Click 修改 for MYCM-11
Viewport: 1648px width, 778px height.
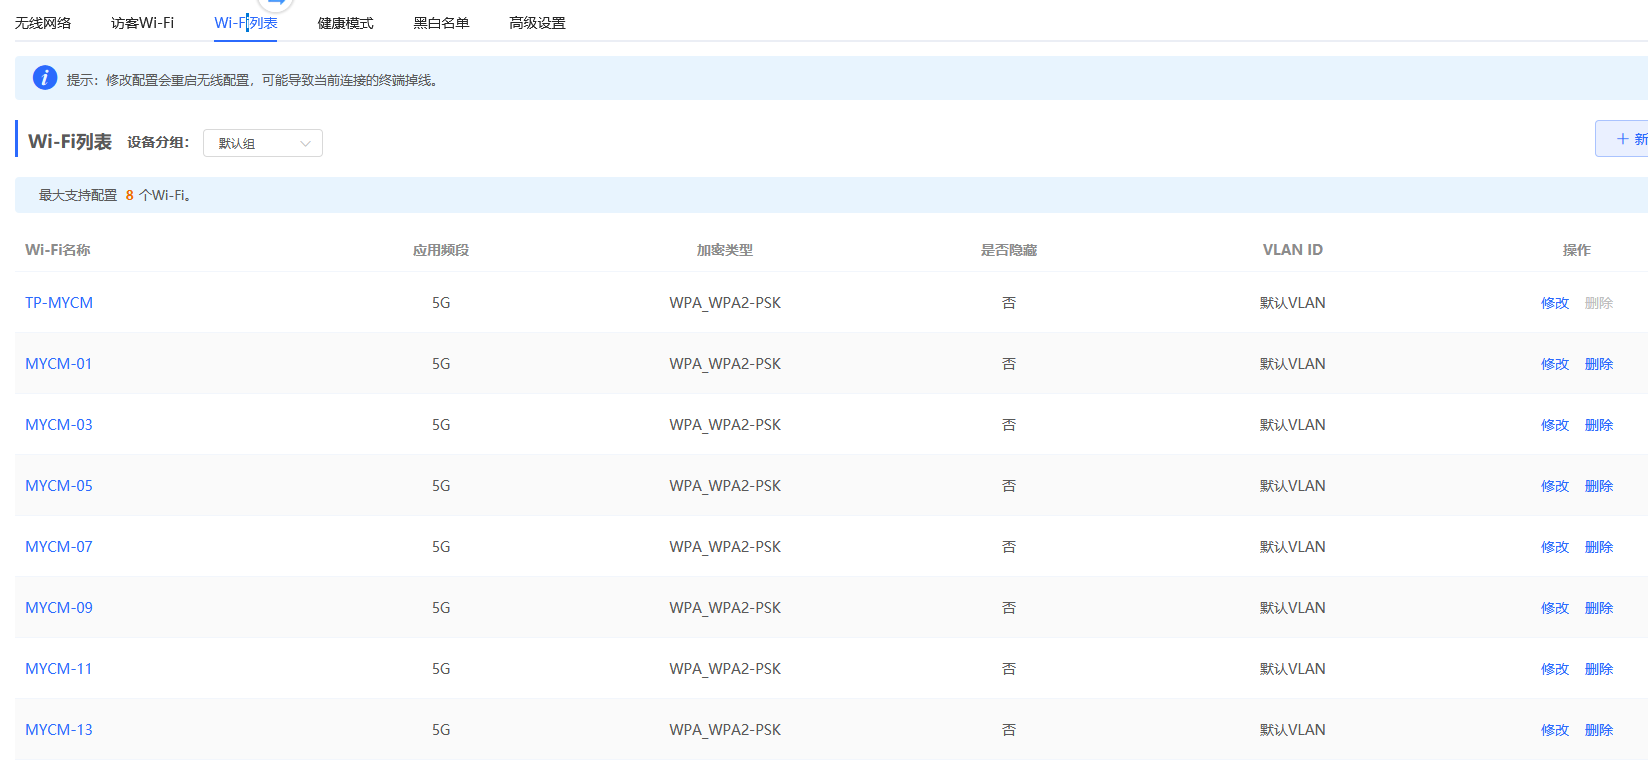tap(1555, 669)
